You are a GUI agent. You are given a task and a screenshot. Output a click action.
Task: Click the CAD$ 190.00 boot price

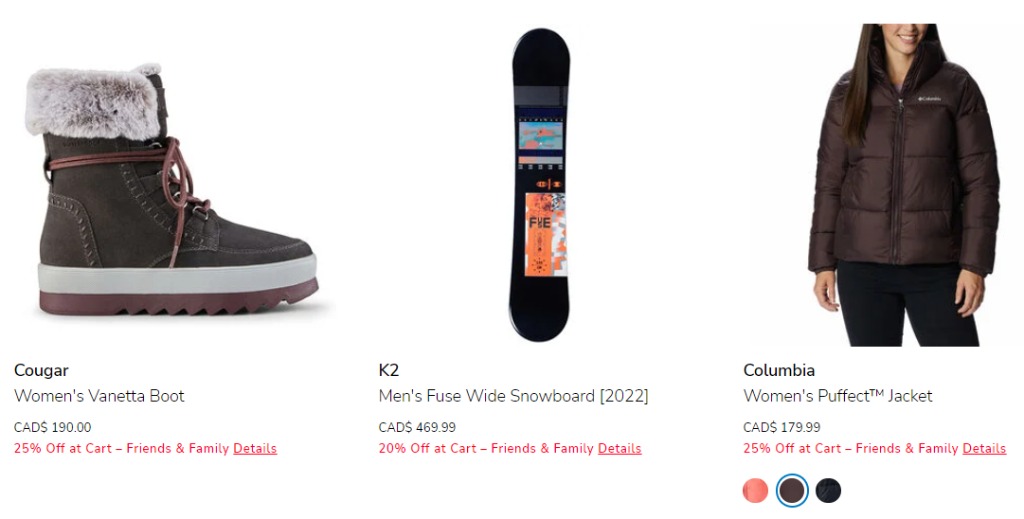[x=52, y=428]
